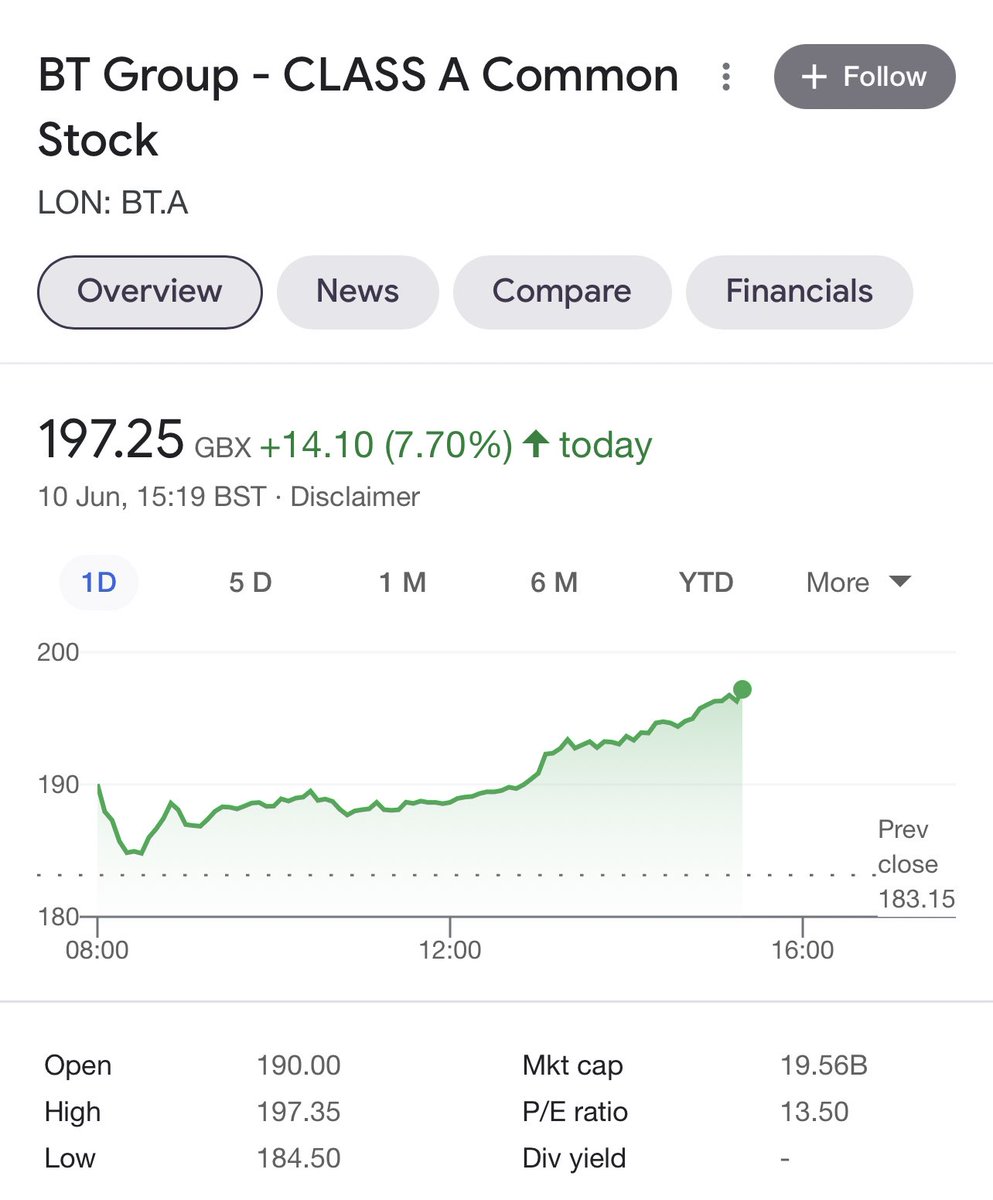Follow BT Group stock
Viewport: 993px width, 1200px height.
pos(865,77)
